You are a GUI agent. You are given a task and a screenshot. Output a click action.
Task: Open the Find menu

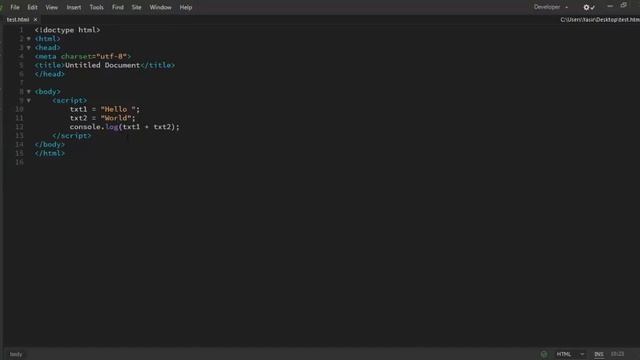click(x=118, y=7)
